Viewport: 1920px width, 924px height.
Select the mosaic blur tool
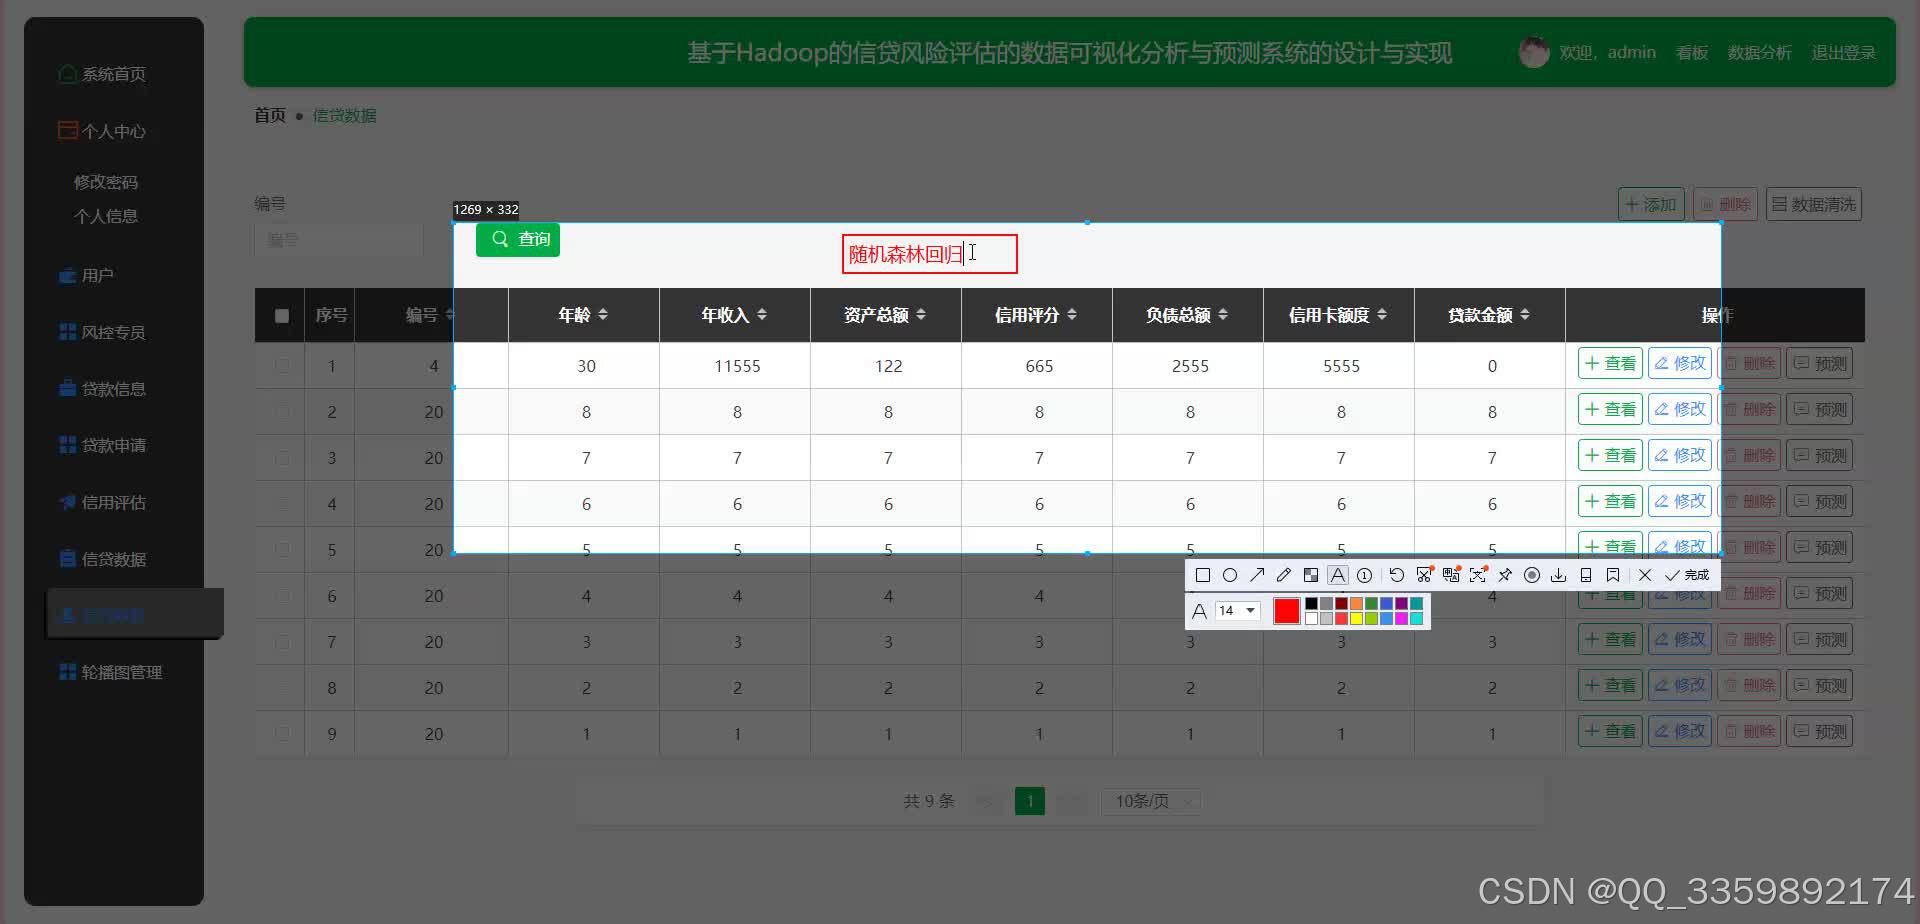tap(1311, 575)
